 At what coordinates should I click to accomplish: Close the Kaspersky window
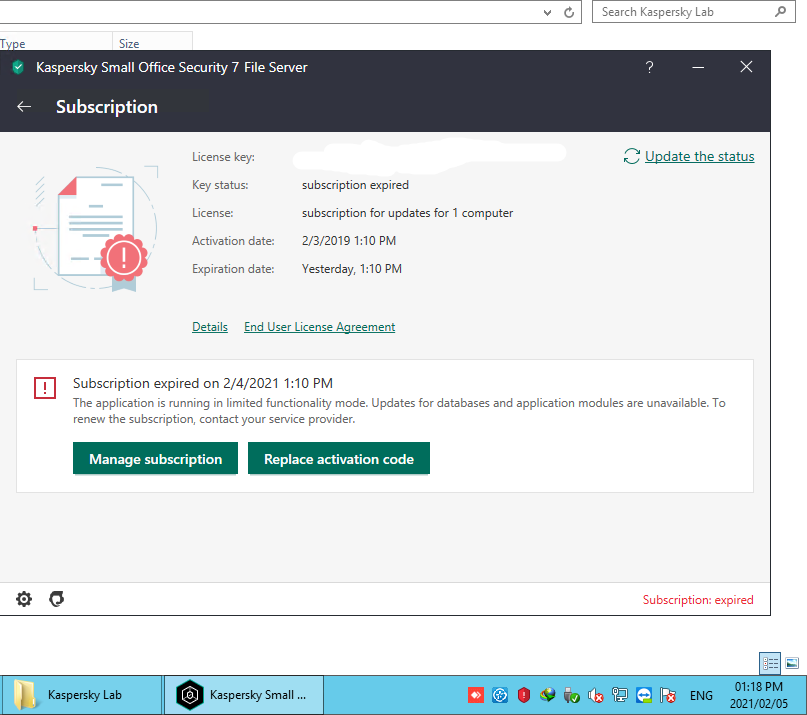[x=746, y=67]
